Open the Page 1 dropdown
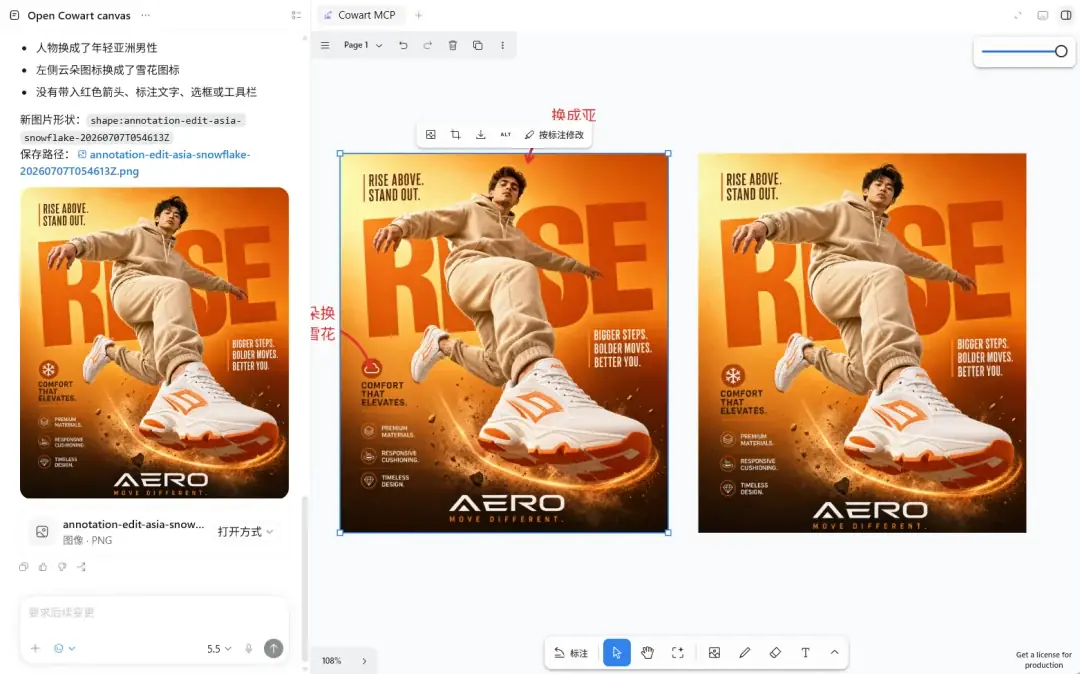Viewport: 1080px width, 674px height. click(x=362, y=45)
